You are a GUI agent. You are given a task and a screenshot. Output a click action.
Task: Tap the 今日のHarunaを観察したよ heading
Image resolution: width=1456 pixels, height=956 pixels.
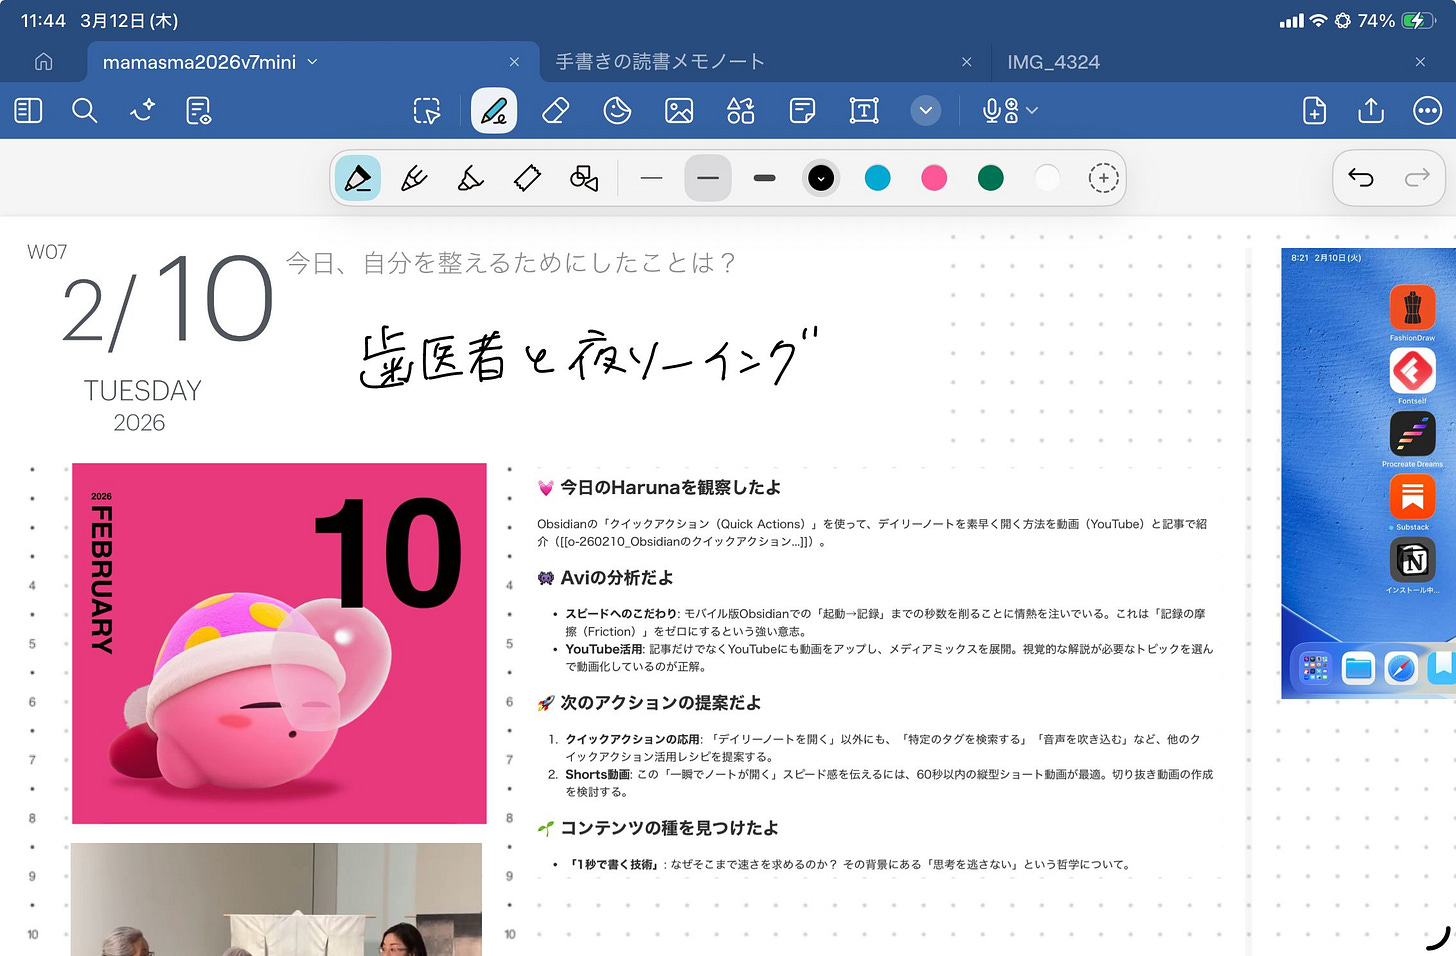(670, 487)
